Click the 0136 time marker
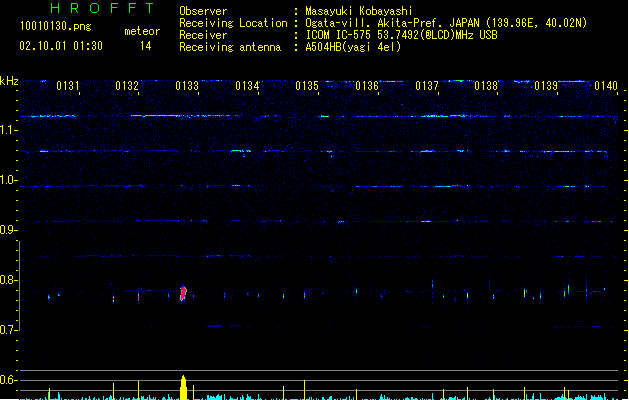Viewport: 629px width, 400px height. tap(367, 86)
